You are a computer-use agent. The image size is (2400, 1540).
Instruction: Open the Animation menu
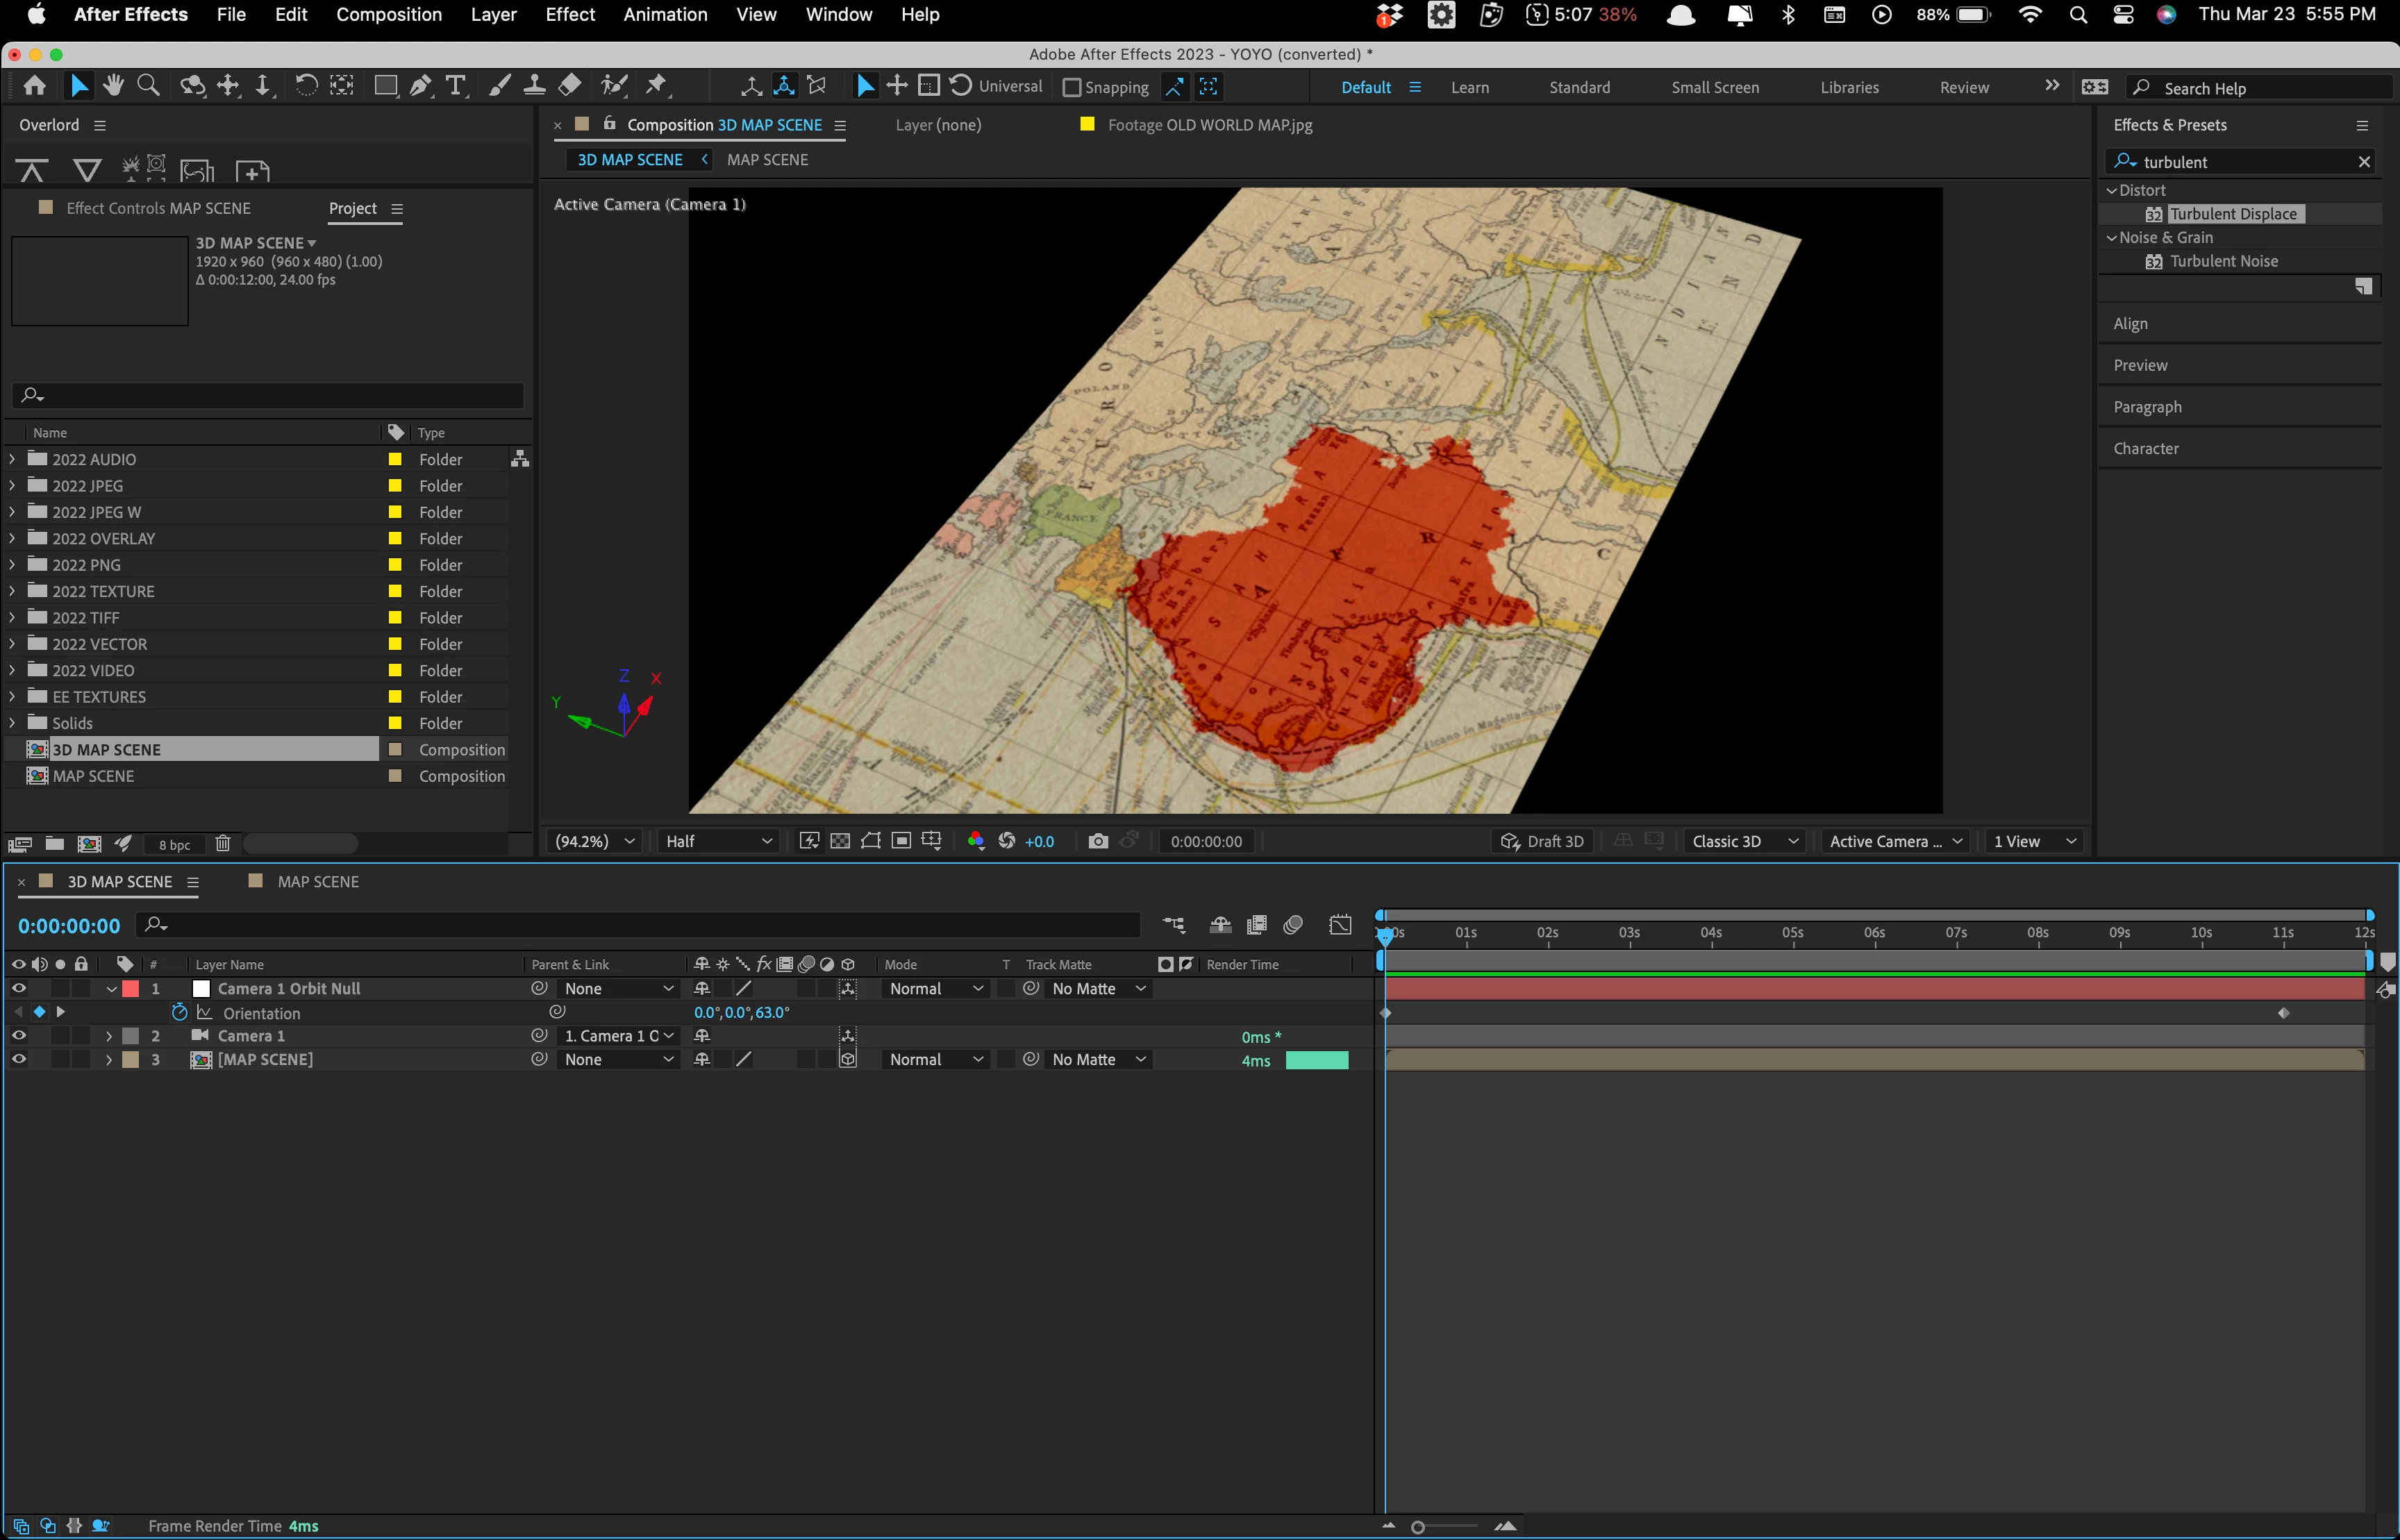coord(665,14)
